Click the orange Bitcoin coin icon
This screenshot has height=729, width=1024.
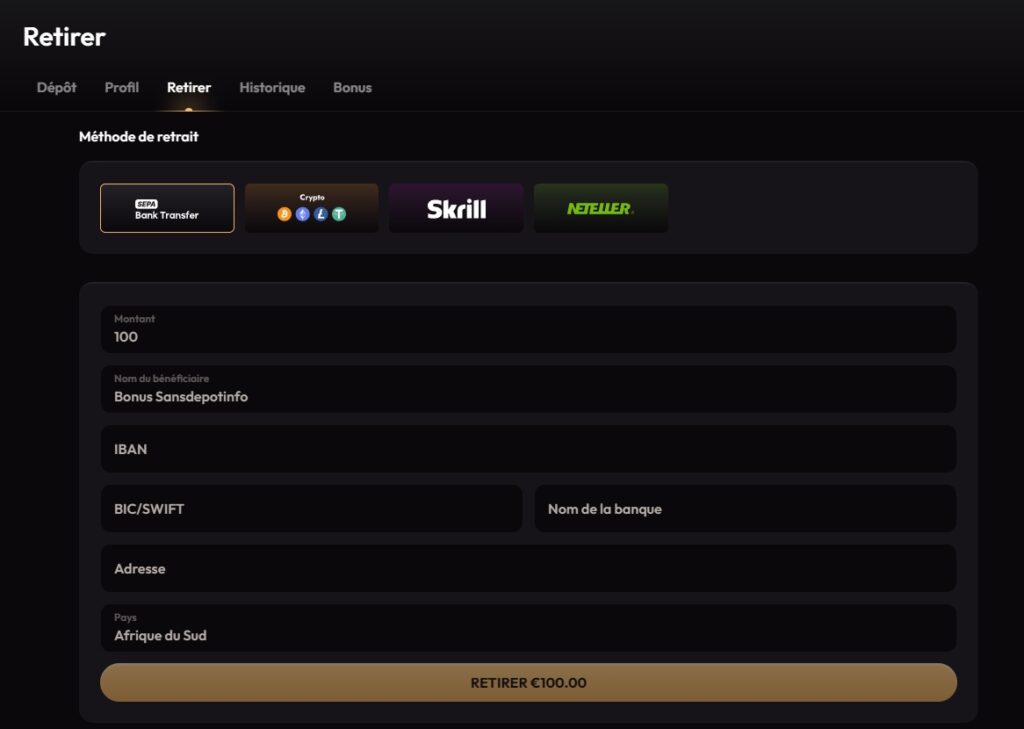285,214
